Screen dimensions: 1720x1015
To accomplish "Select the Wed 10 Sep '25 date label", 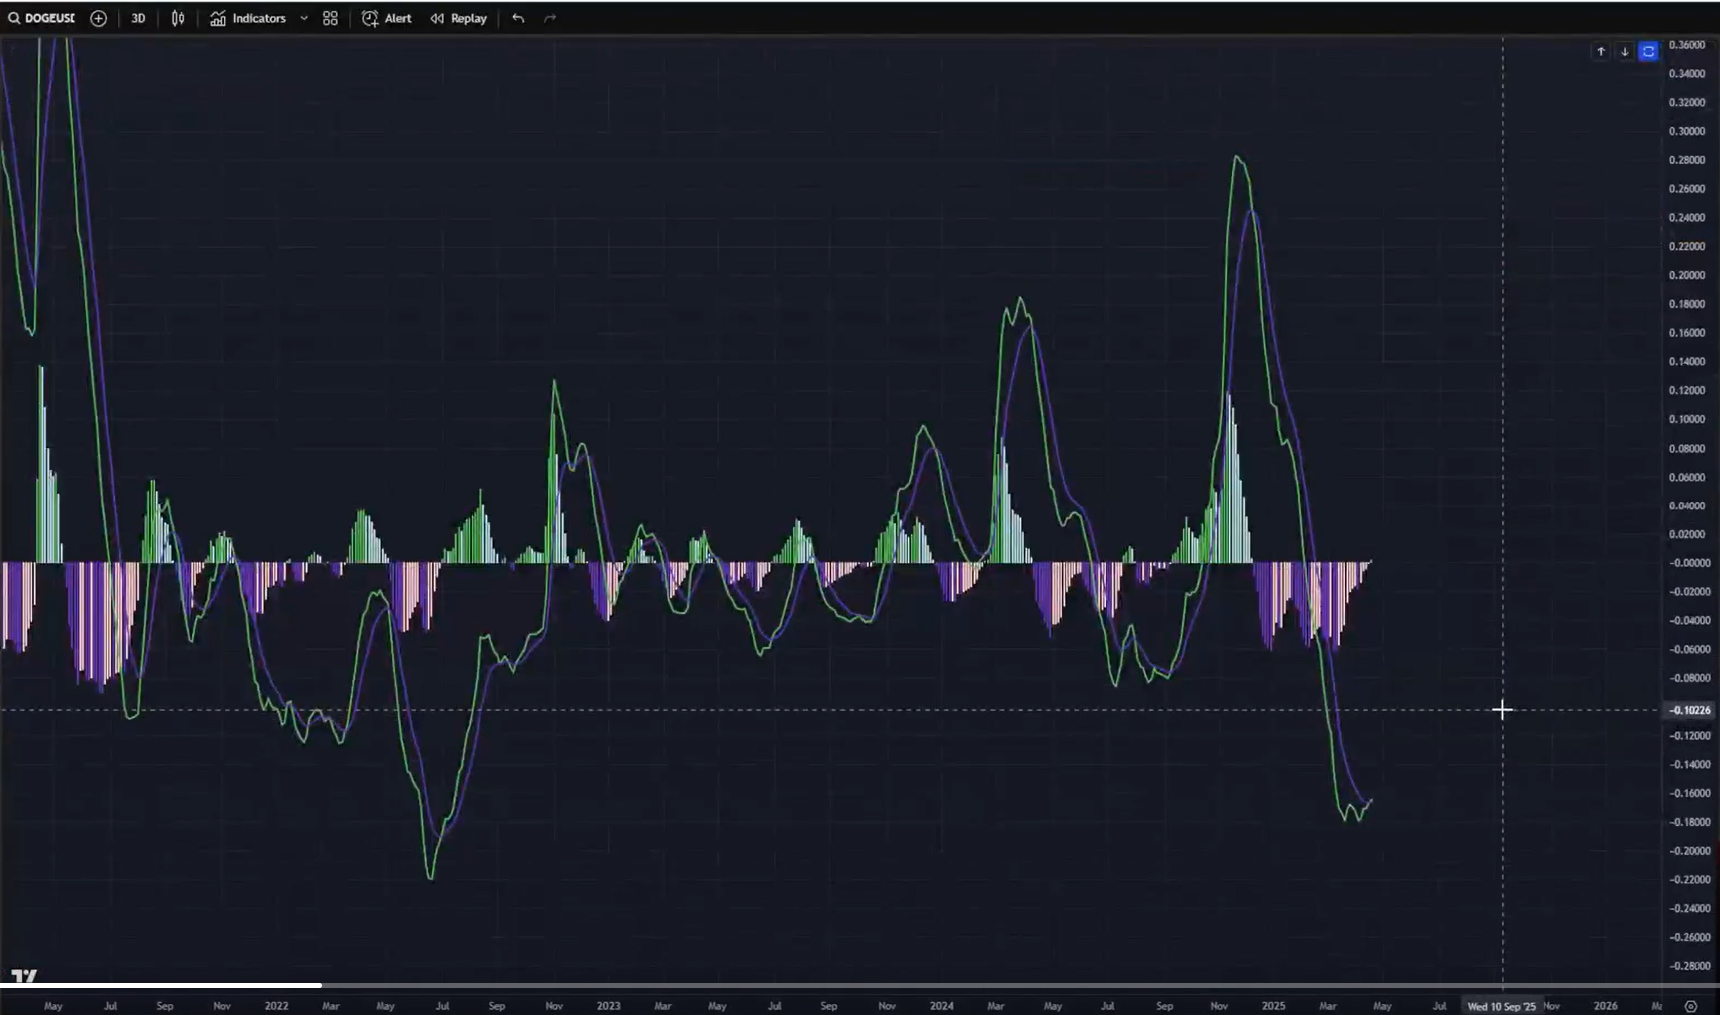I will (1501, 1006).
